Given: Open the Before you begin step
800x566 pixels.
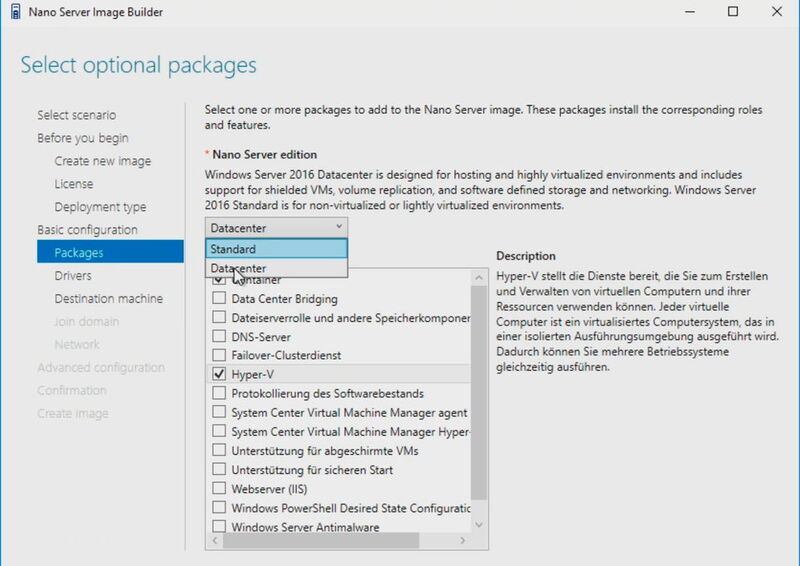Looking at the screenshot, I should 83,138.
